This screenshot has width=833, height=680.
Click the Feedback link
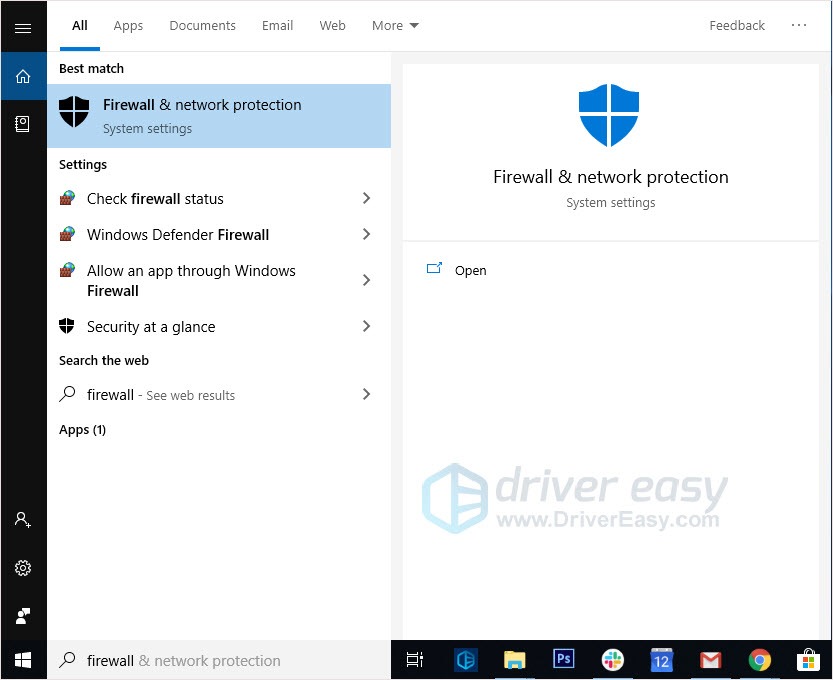736,25
